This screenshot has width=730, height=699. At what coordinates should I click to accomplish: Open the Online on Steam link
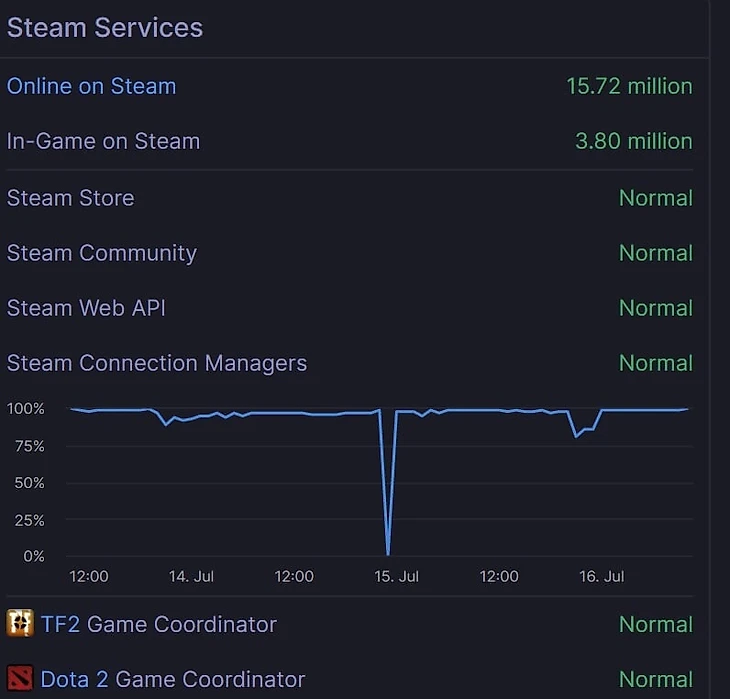click(x=91, y=86)
